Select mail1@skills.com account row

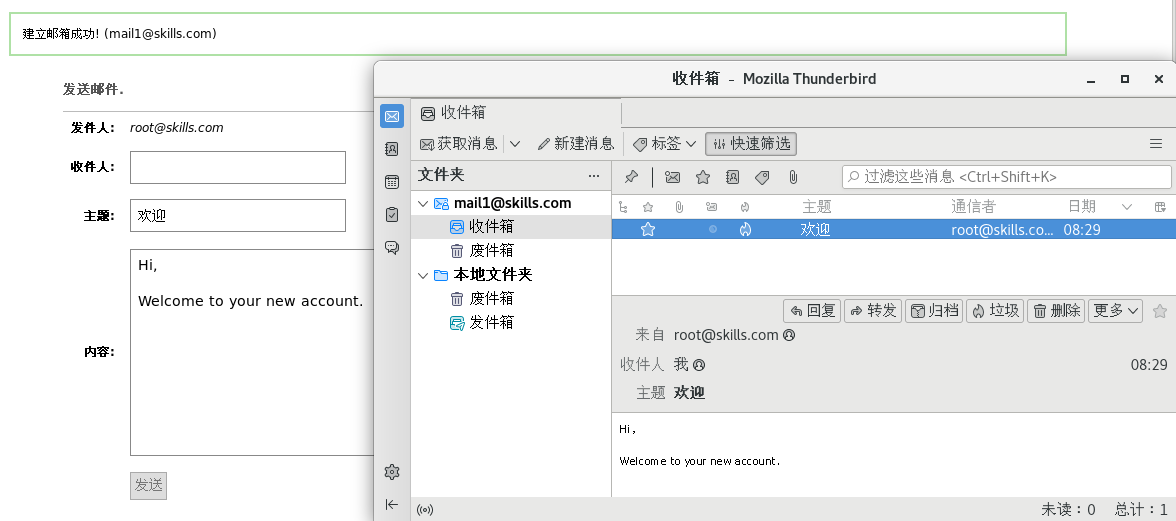511,203
